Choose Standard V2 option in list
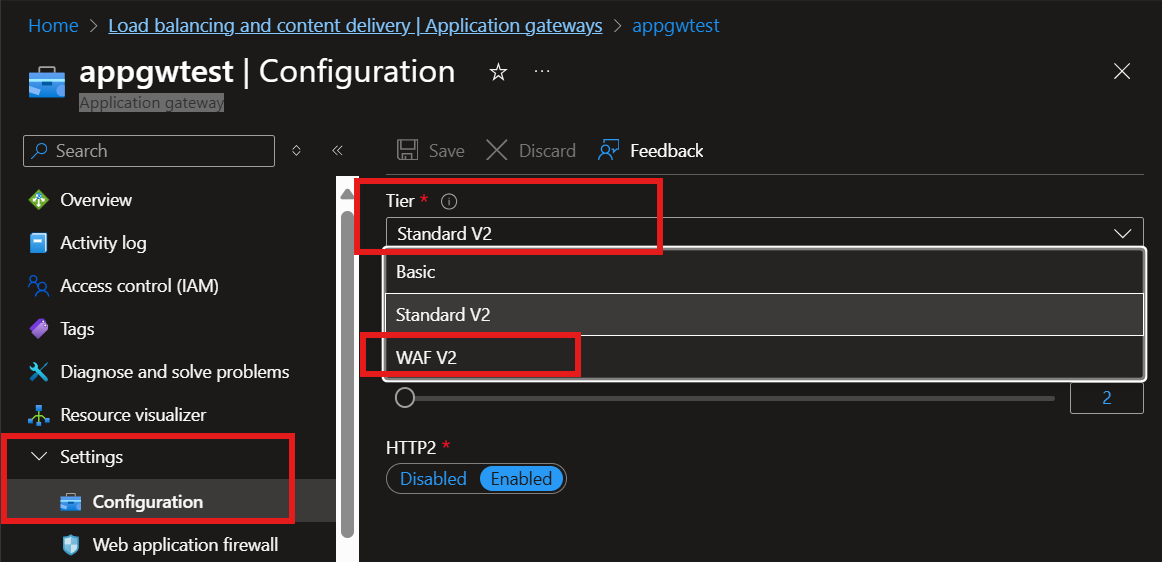The height and width of the screenshot is (562, 1162). [764, 314]
